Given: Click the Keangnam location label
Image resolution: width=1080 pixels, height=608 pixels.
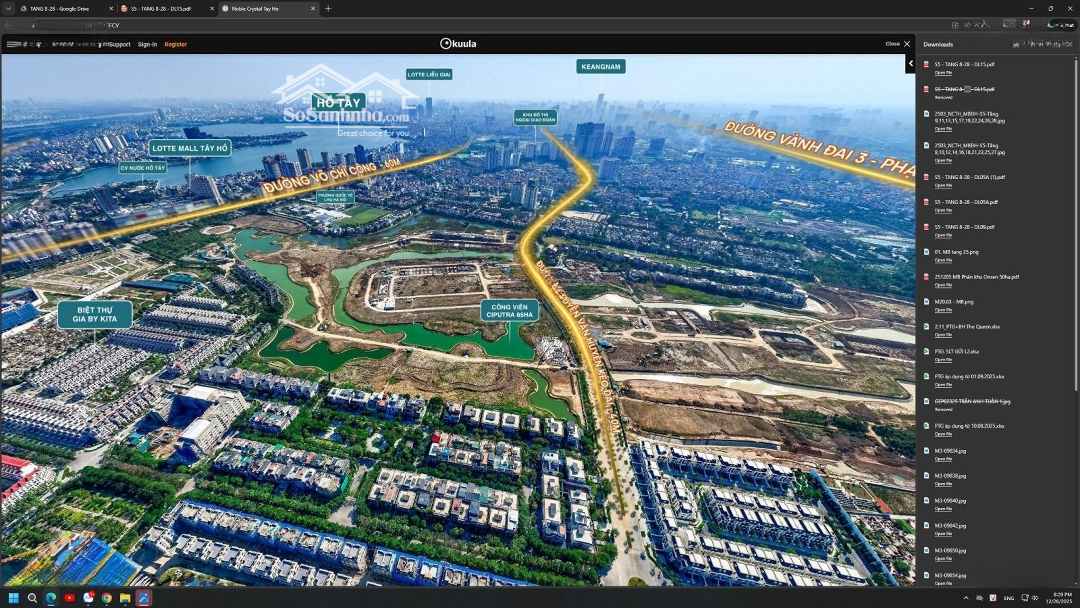Looking at the screenshot, I should 600,67.
